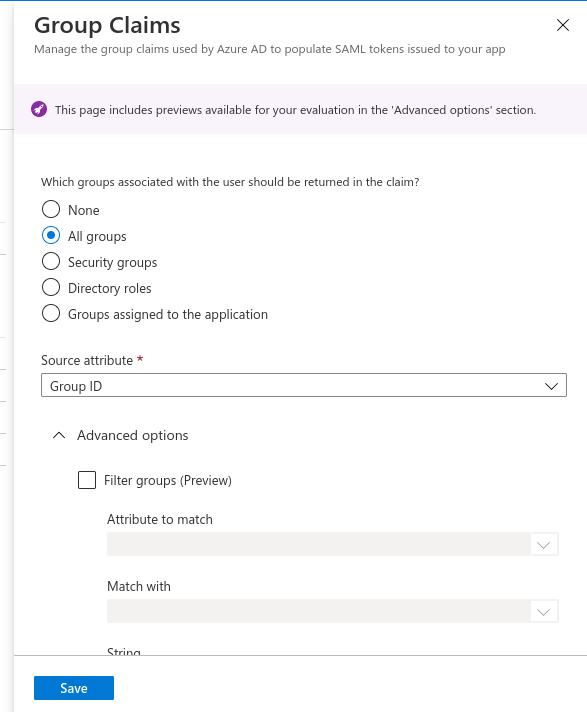Screen dimensions: 587x712
Task: Click the Advanced options label
Action: point(133,435)
